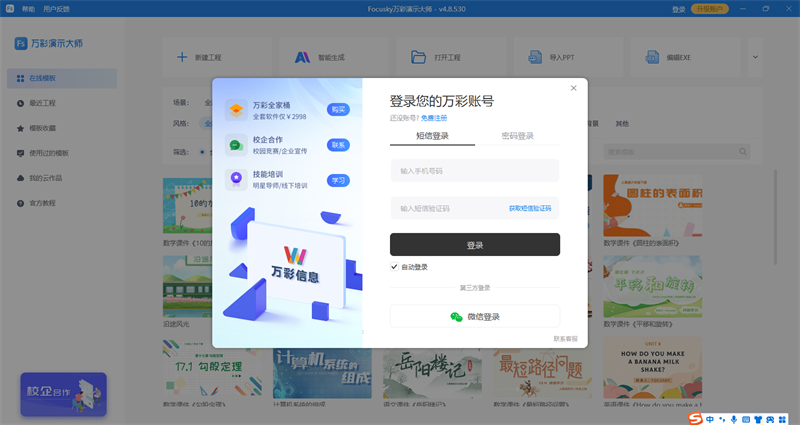
Task: Click 用户反馈 in title bar
Action: [x=56, y=9]
